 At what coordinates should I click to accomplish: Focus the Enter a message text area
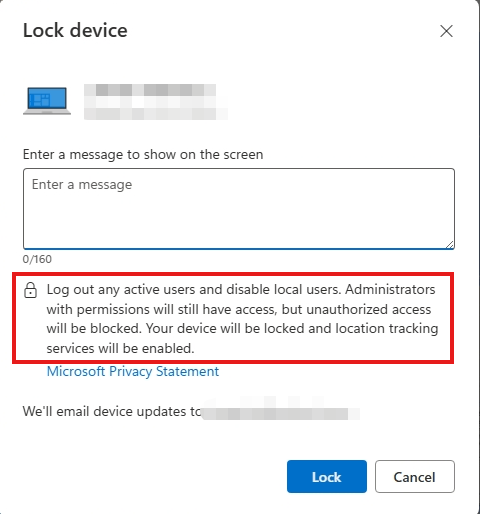[x=239, y=209]
